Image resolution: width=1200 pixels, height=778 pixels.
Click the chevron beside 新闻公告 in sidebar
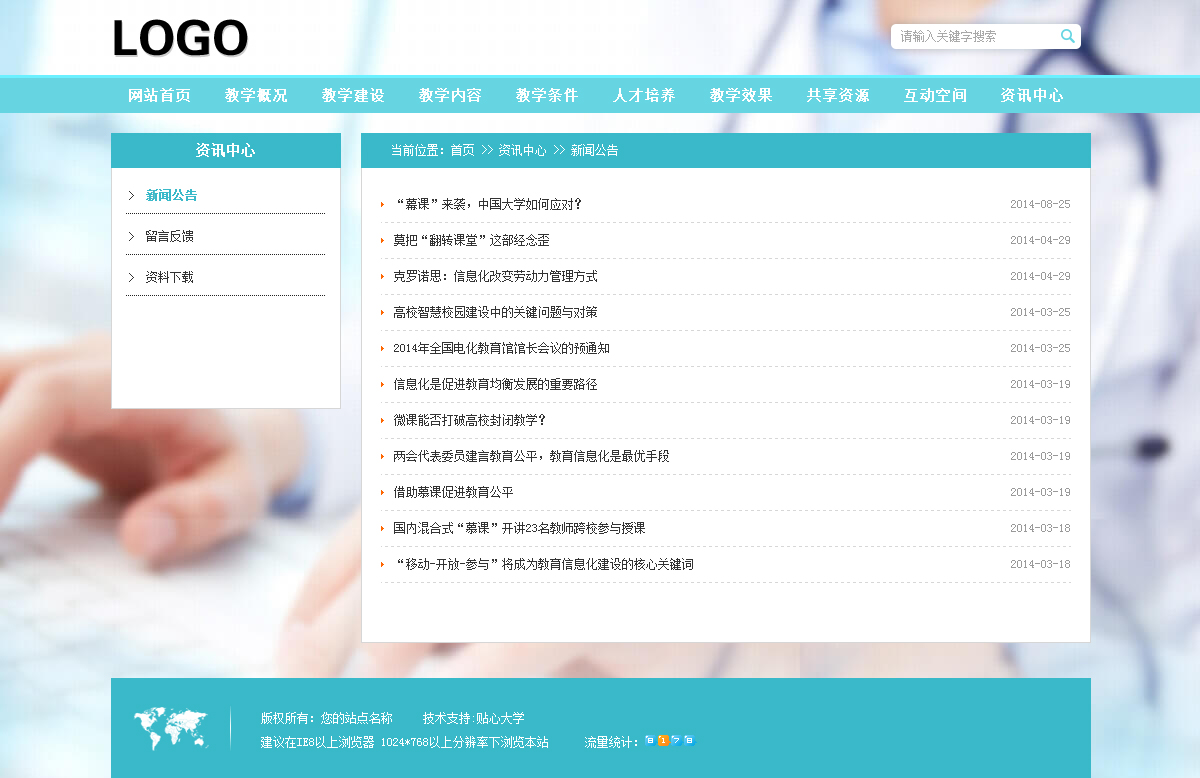pos(131,195)
